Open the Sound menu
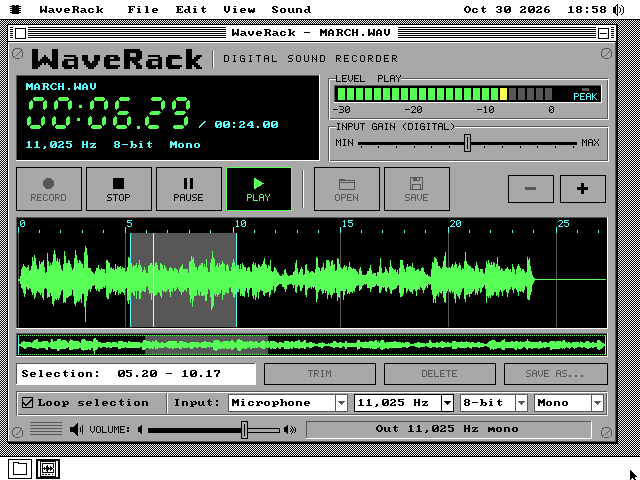 click(x=291, y=9)
